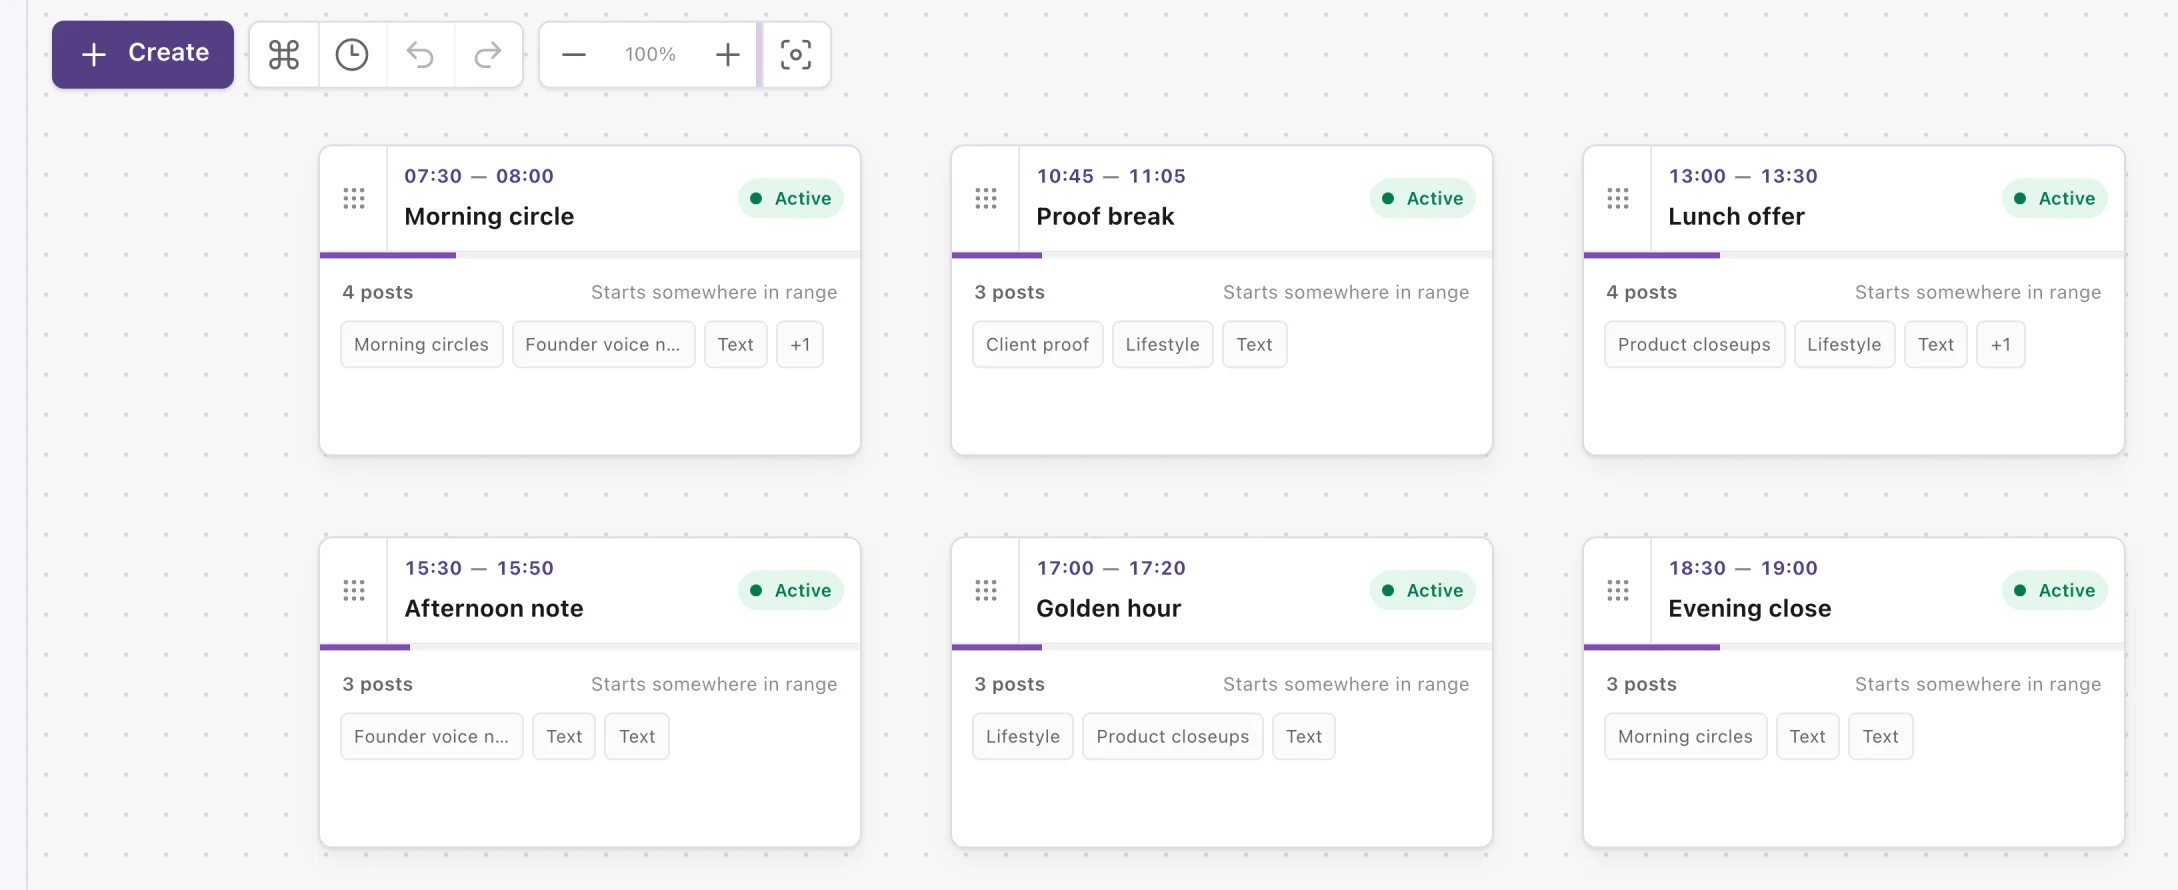Grab the Afternoon note card drag handle
The image size is (2178, 890).
[x=354, y=590]
